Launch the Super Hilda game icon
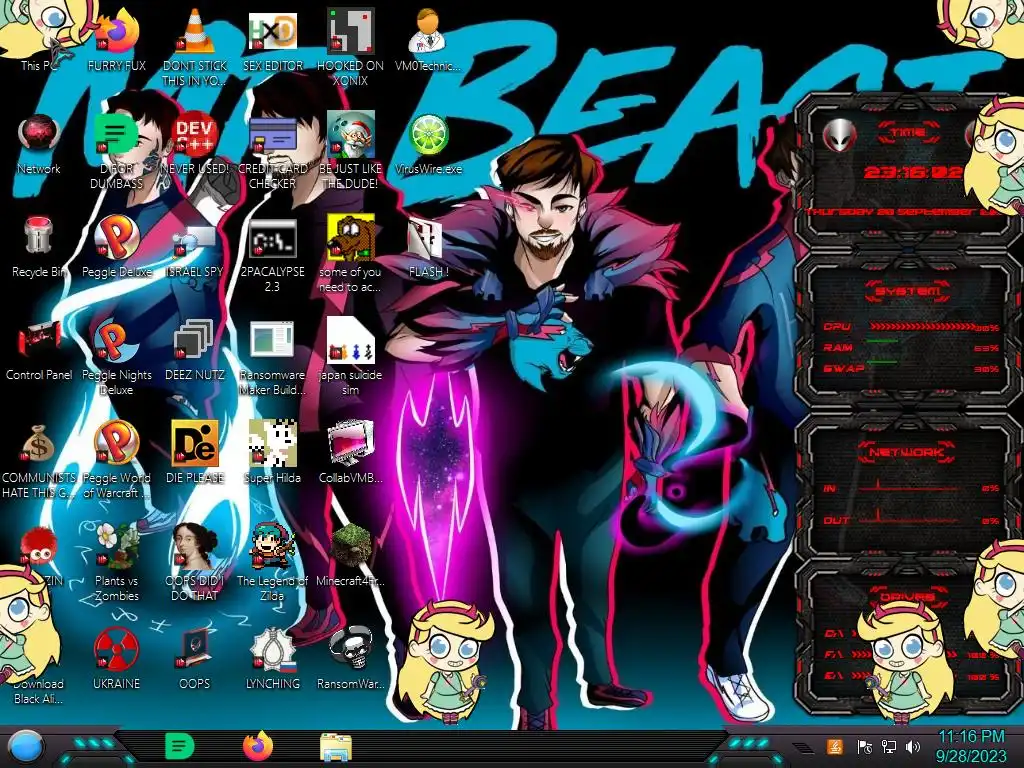This screenshot has height=768, width=1024. [x=273, y=452]
